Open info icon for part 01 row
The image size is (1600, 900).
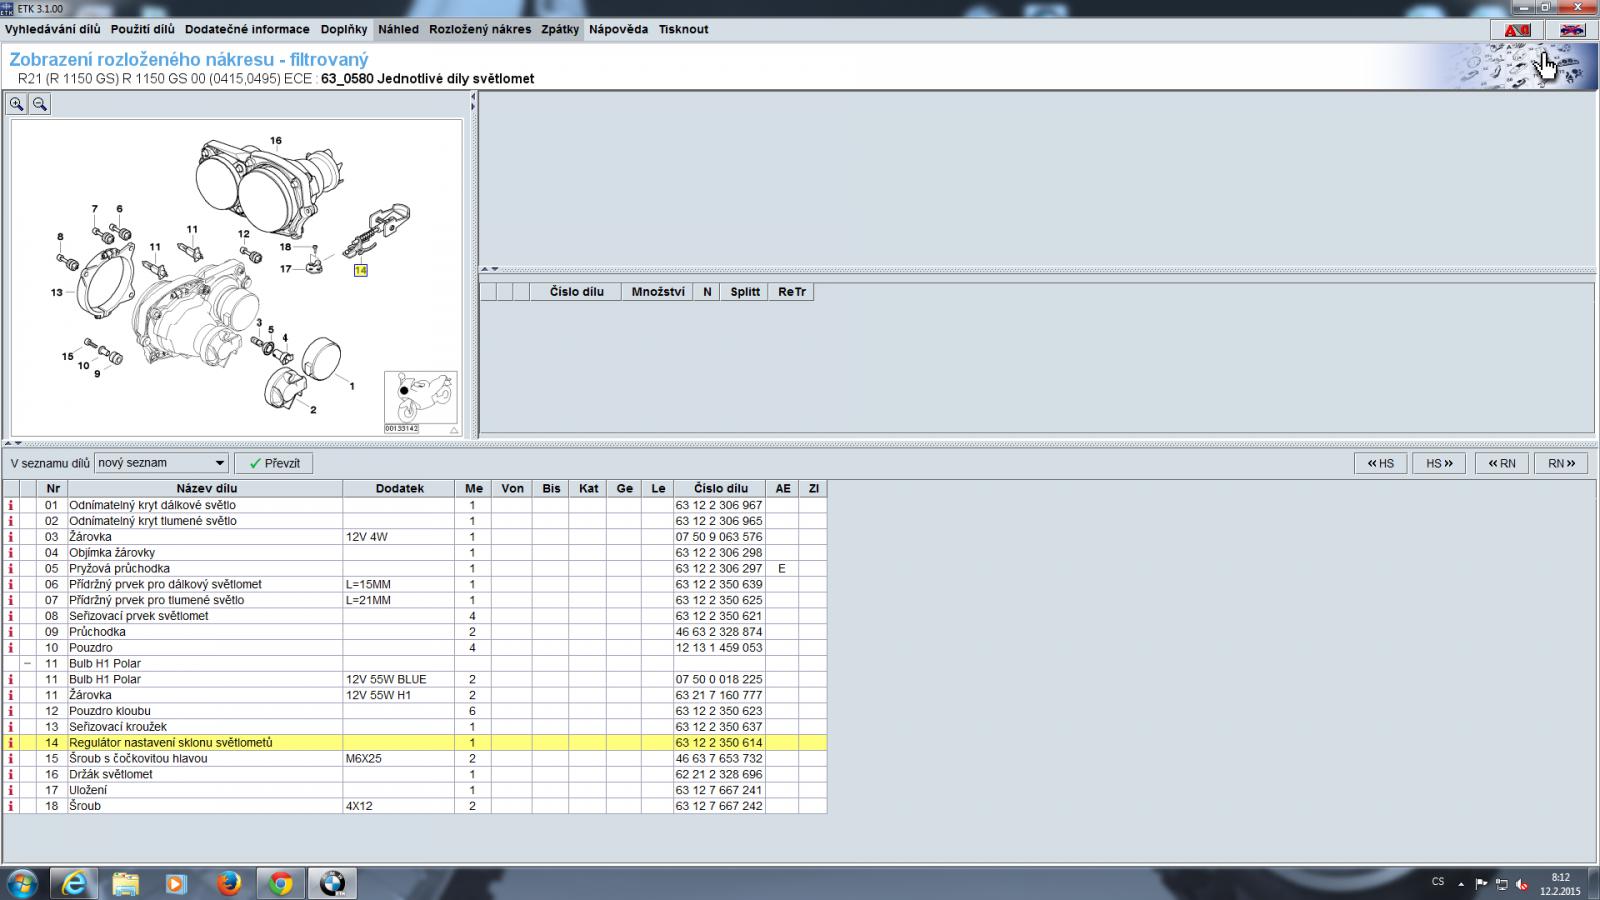[x=11, y=505]
